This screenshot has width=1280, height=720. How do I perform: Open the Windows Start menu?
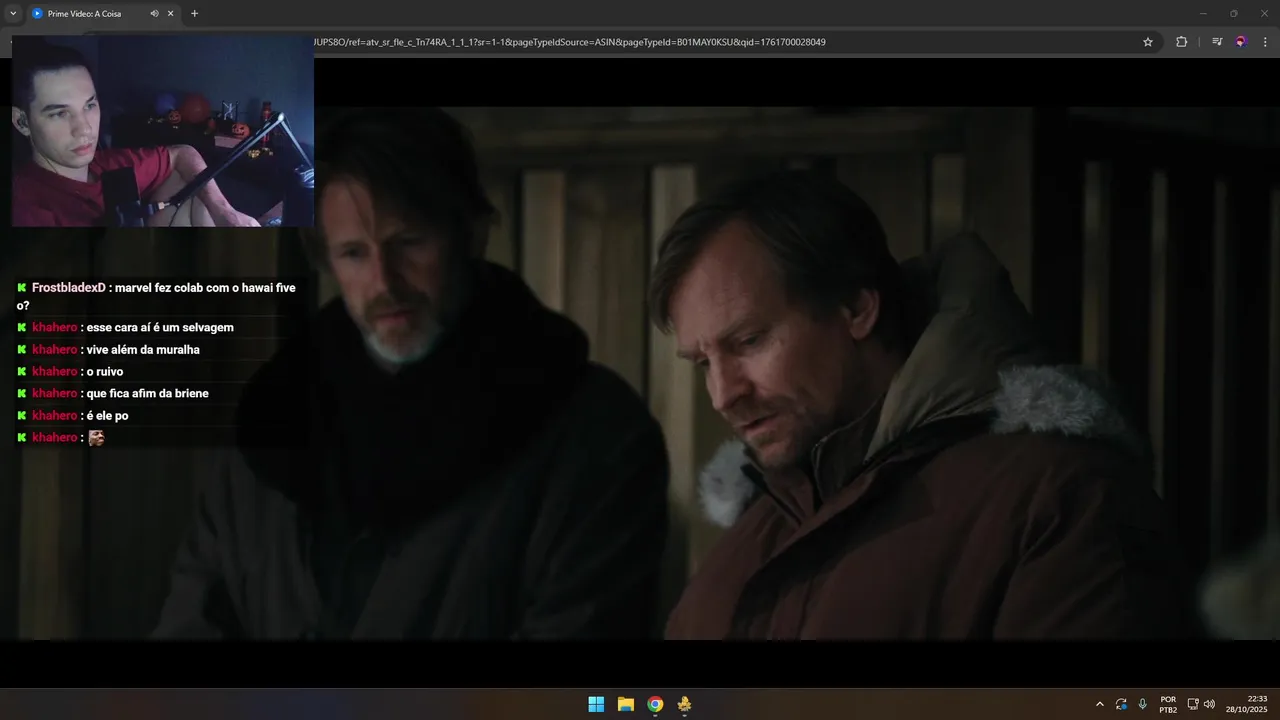point(596,704)
